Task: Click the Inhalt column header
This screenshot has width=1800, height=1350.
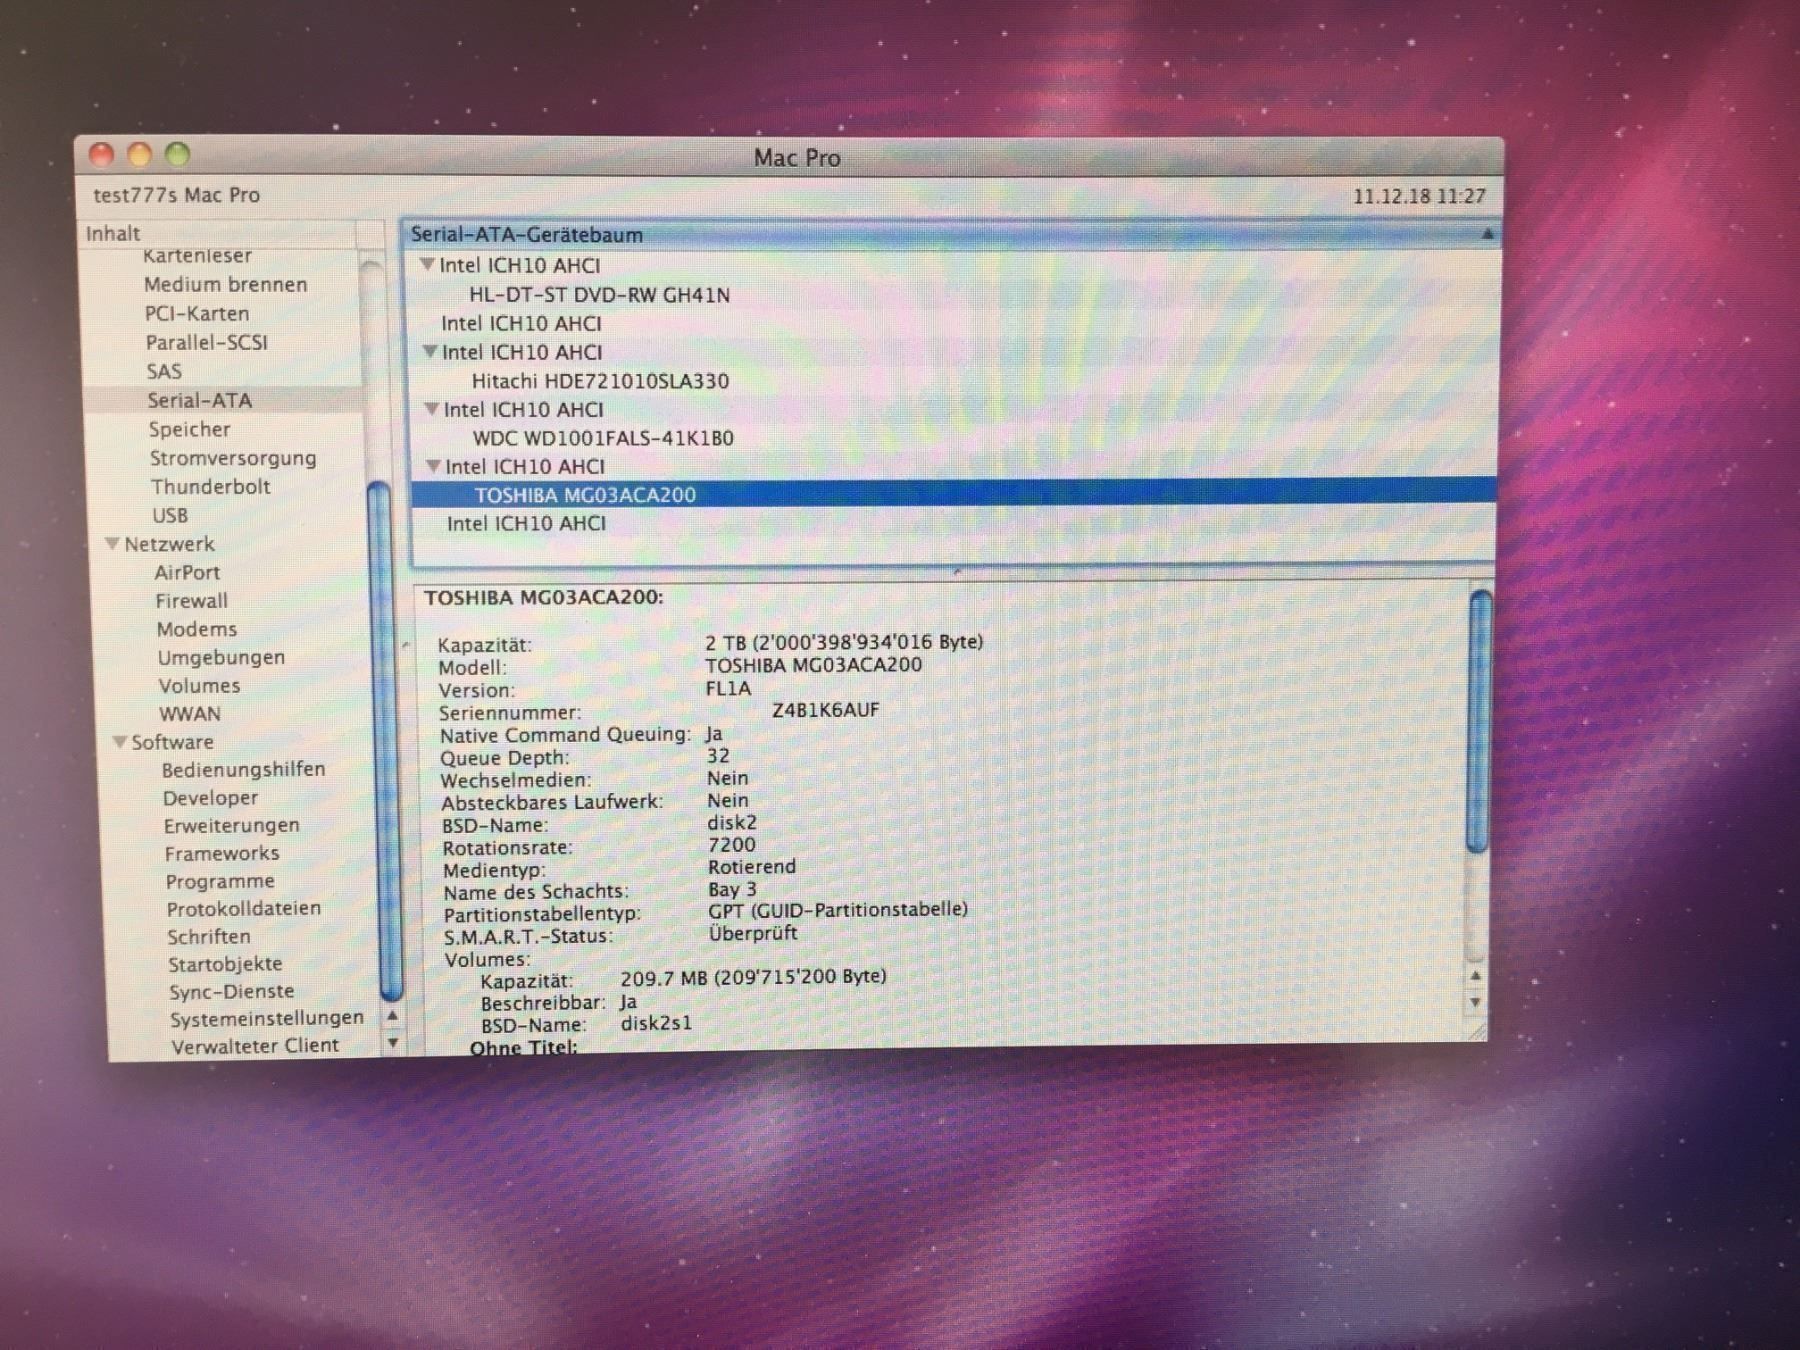Action: tap(217, 234)
